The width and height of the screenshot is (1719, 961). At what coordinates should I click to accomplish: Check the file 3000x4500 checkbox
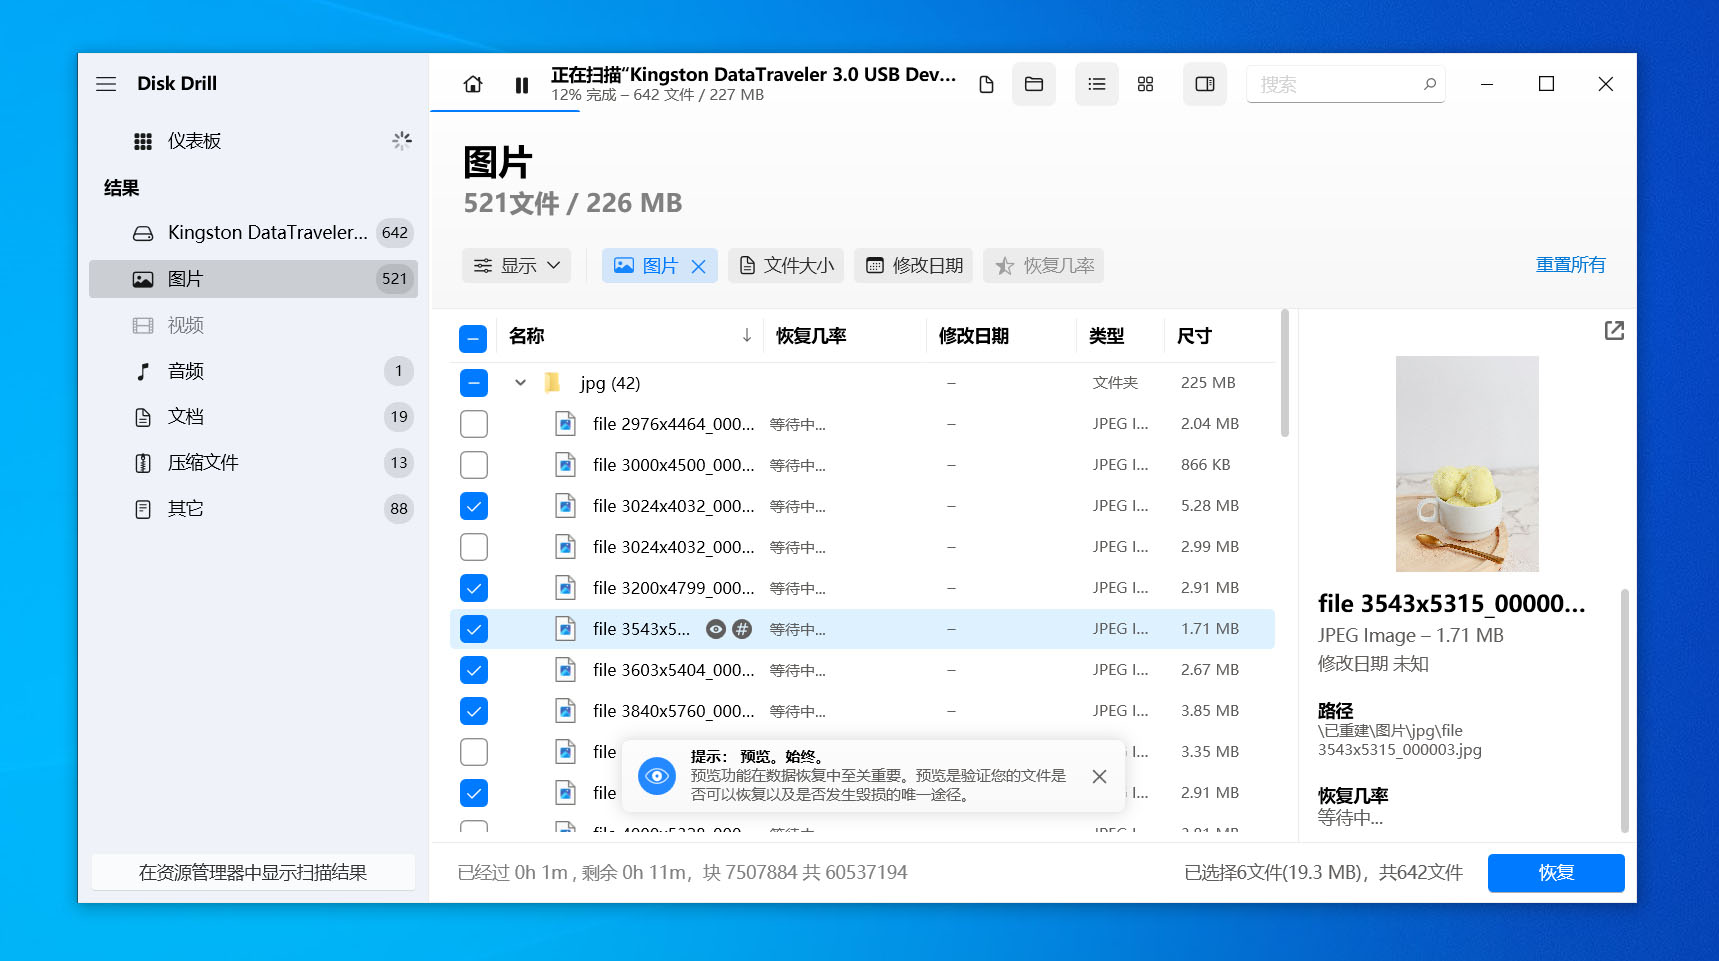point(473,465)
